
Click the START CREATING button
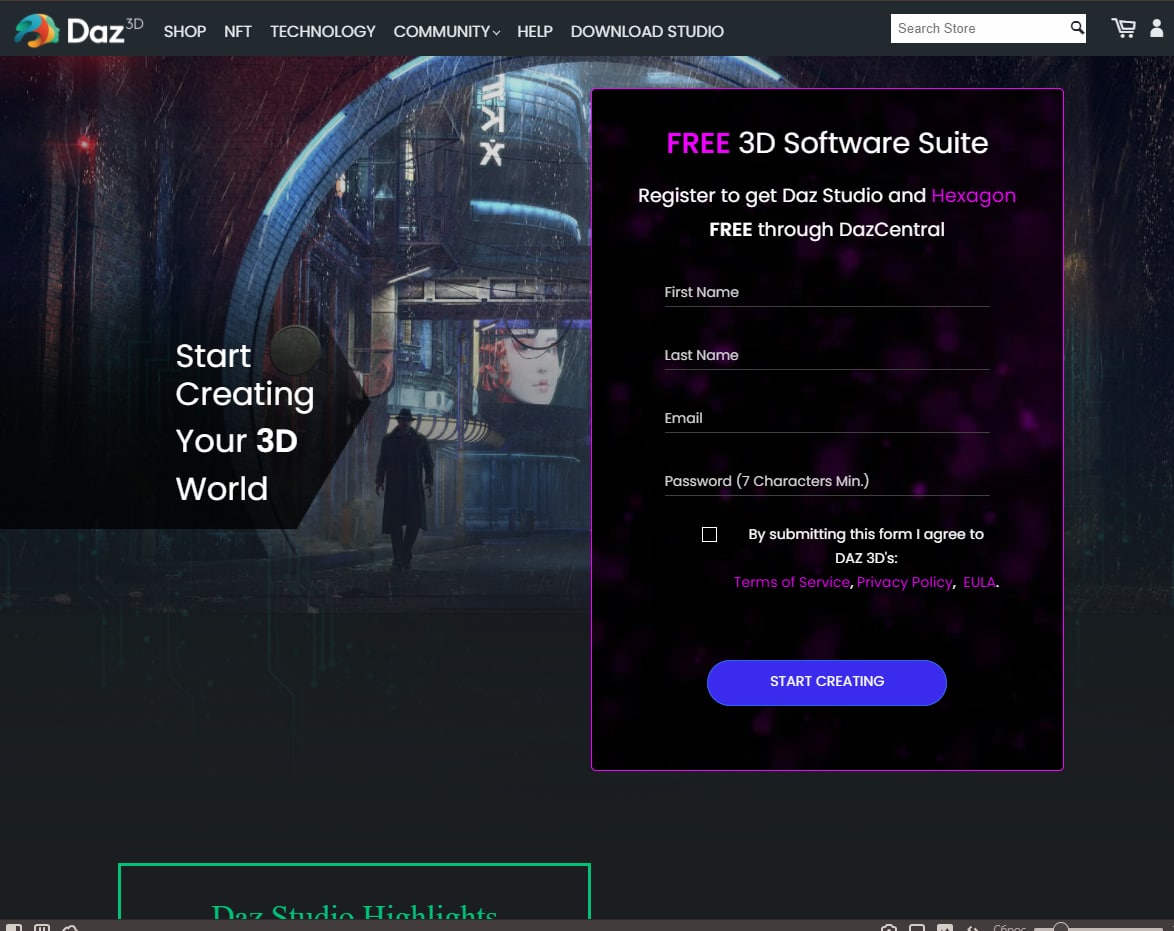[x=827, y=682]
